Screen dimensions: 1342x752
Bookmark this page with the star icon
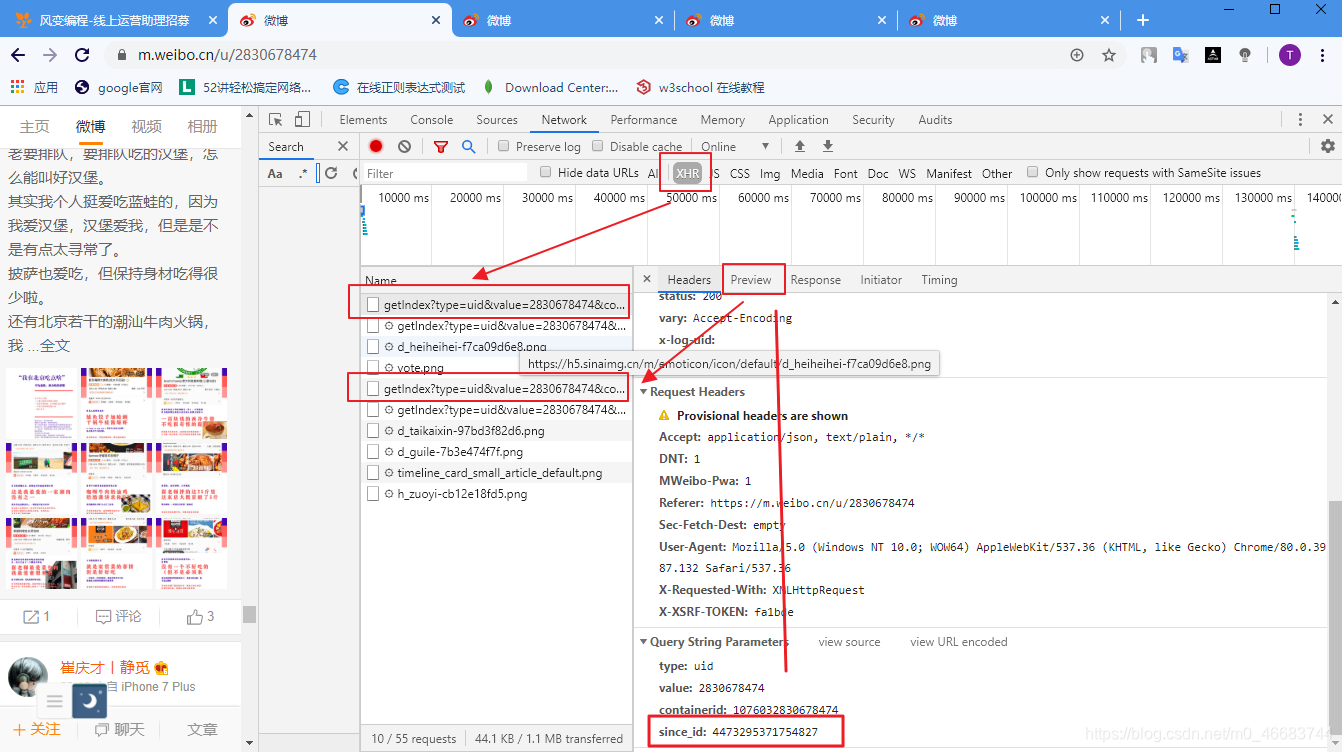click(1108, 55)
